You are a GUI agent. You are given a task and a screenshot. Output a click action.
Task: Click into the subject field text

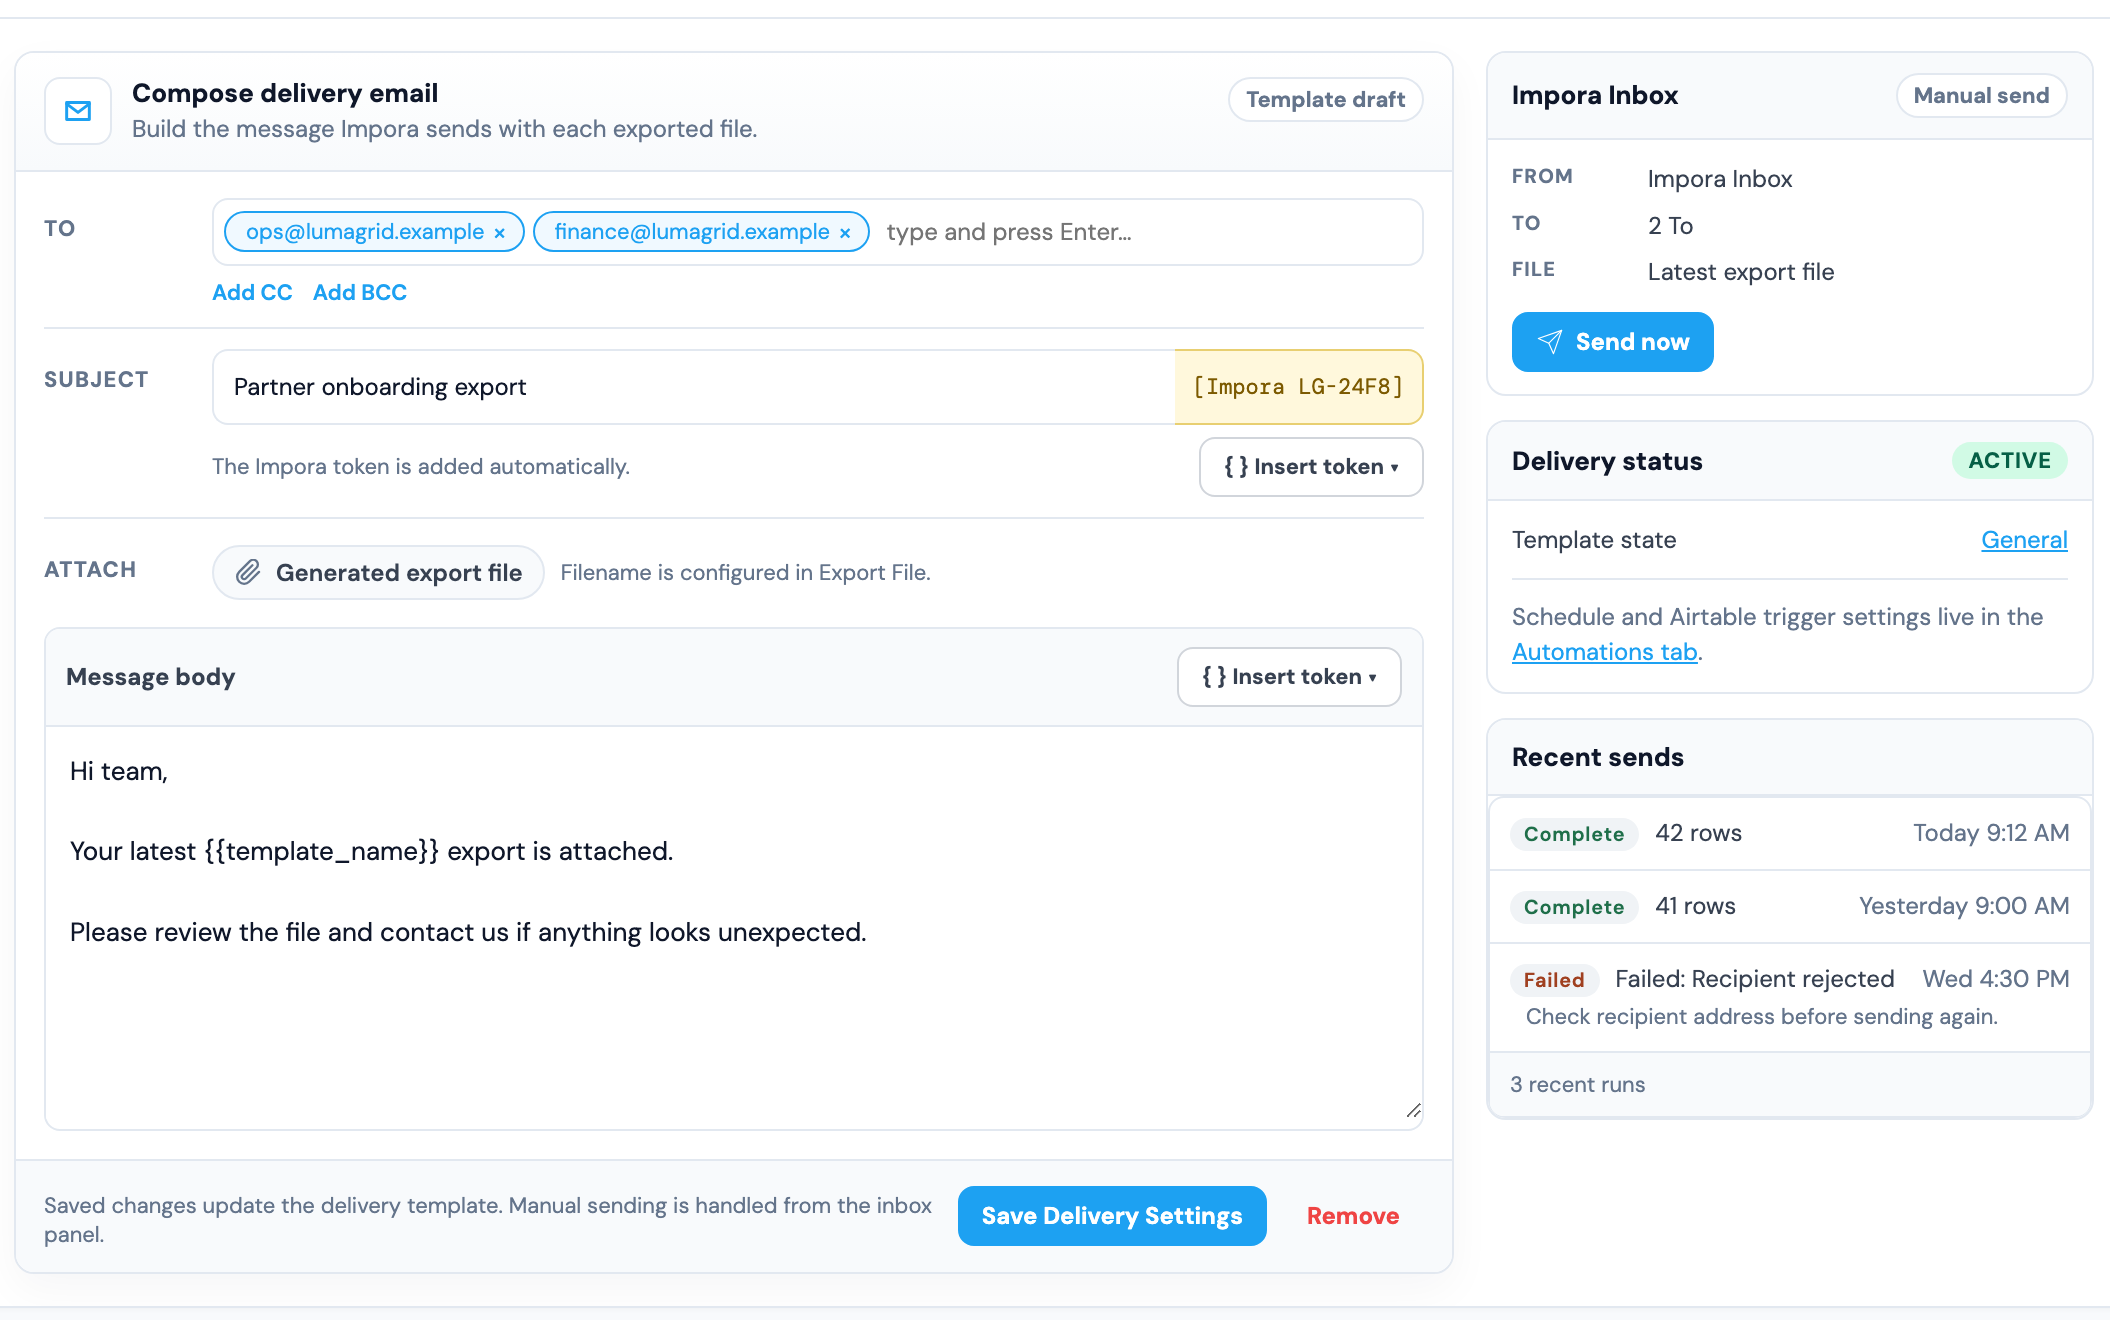694,387
